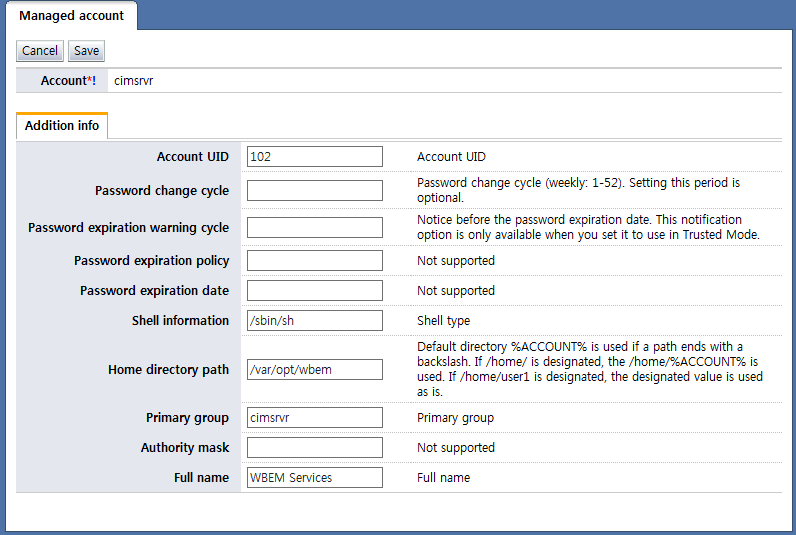Select the Password expiration policy input box
This screenshot has width=796, height=535.
[x=315, y=261]
